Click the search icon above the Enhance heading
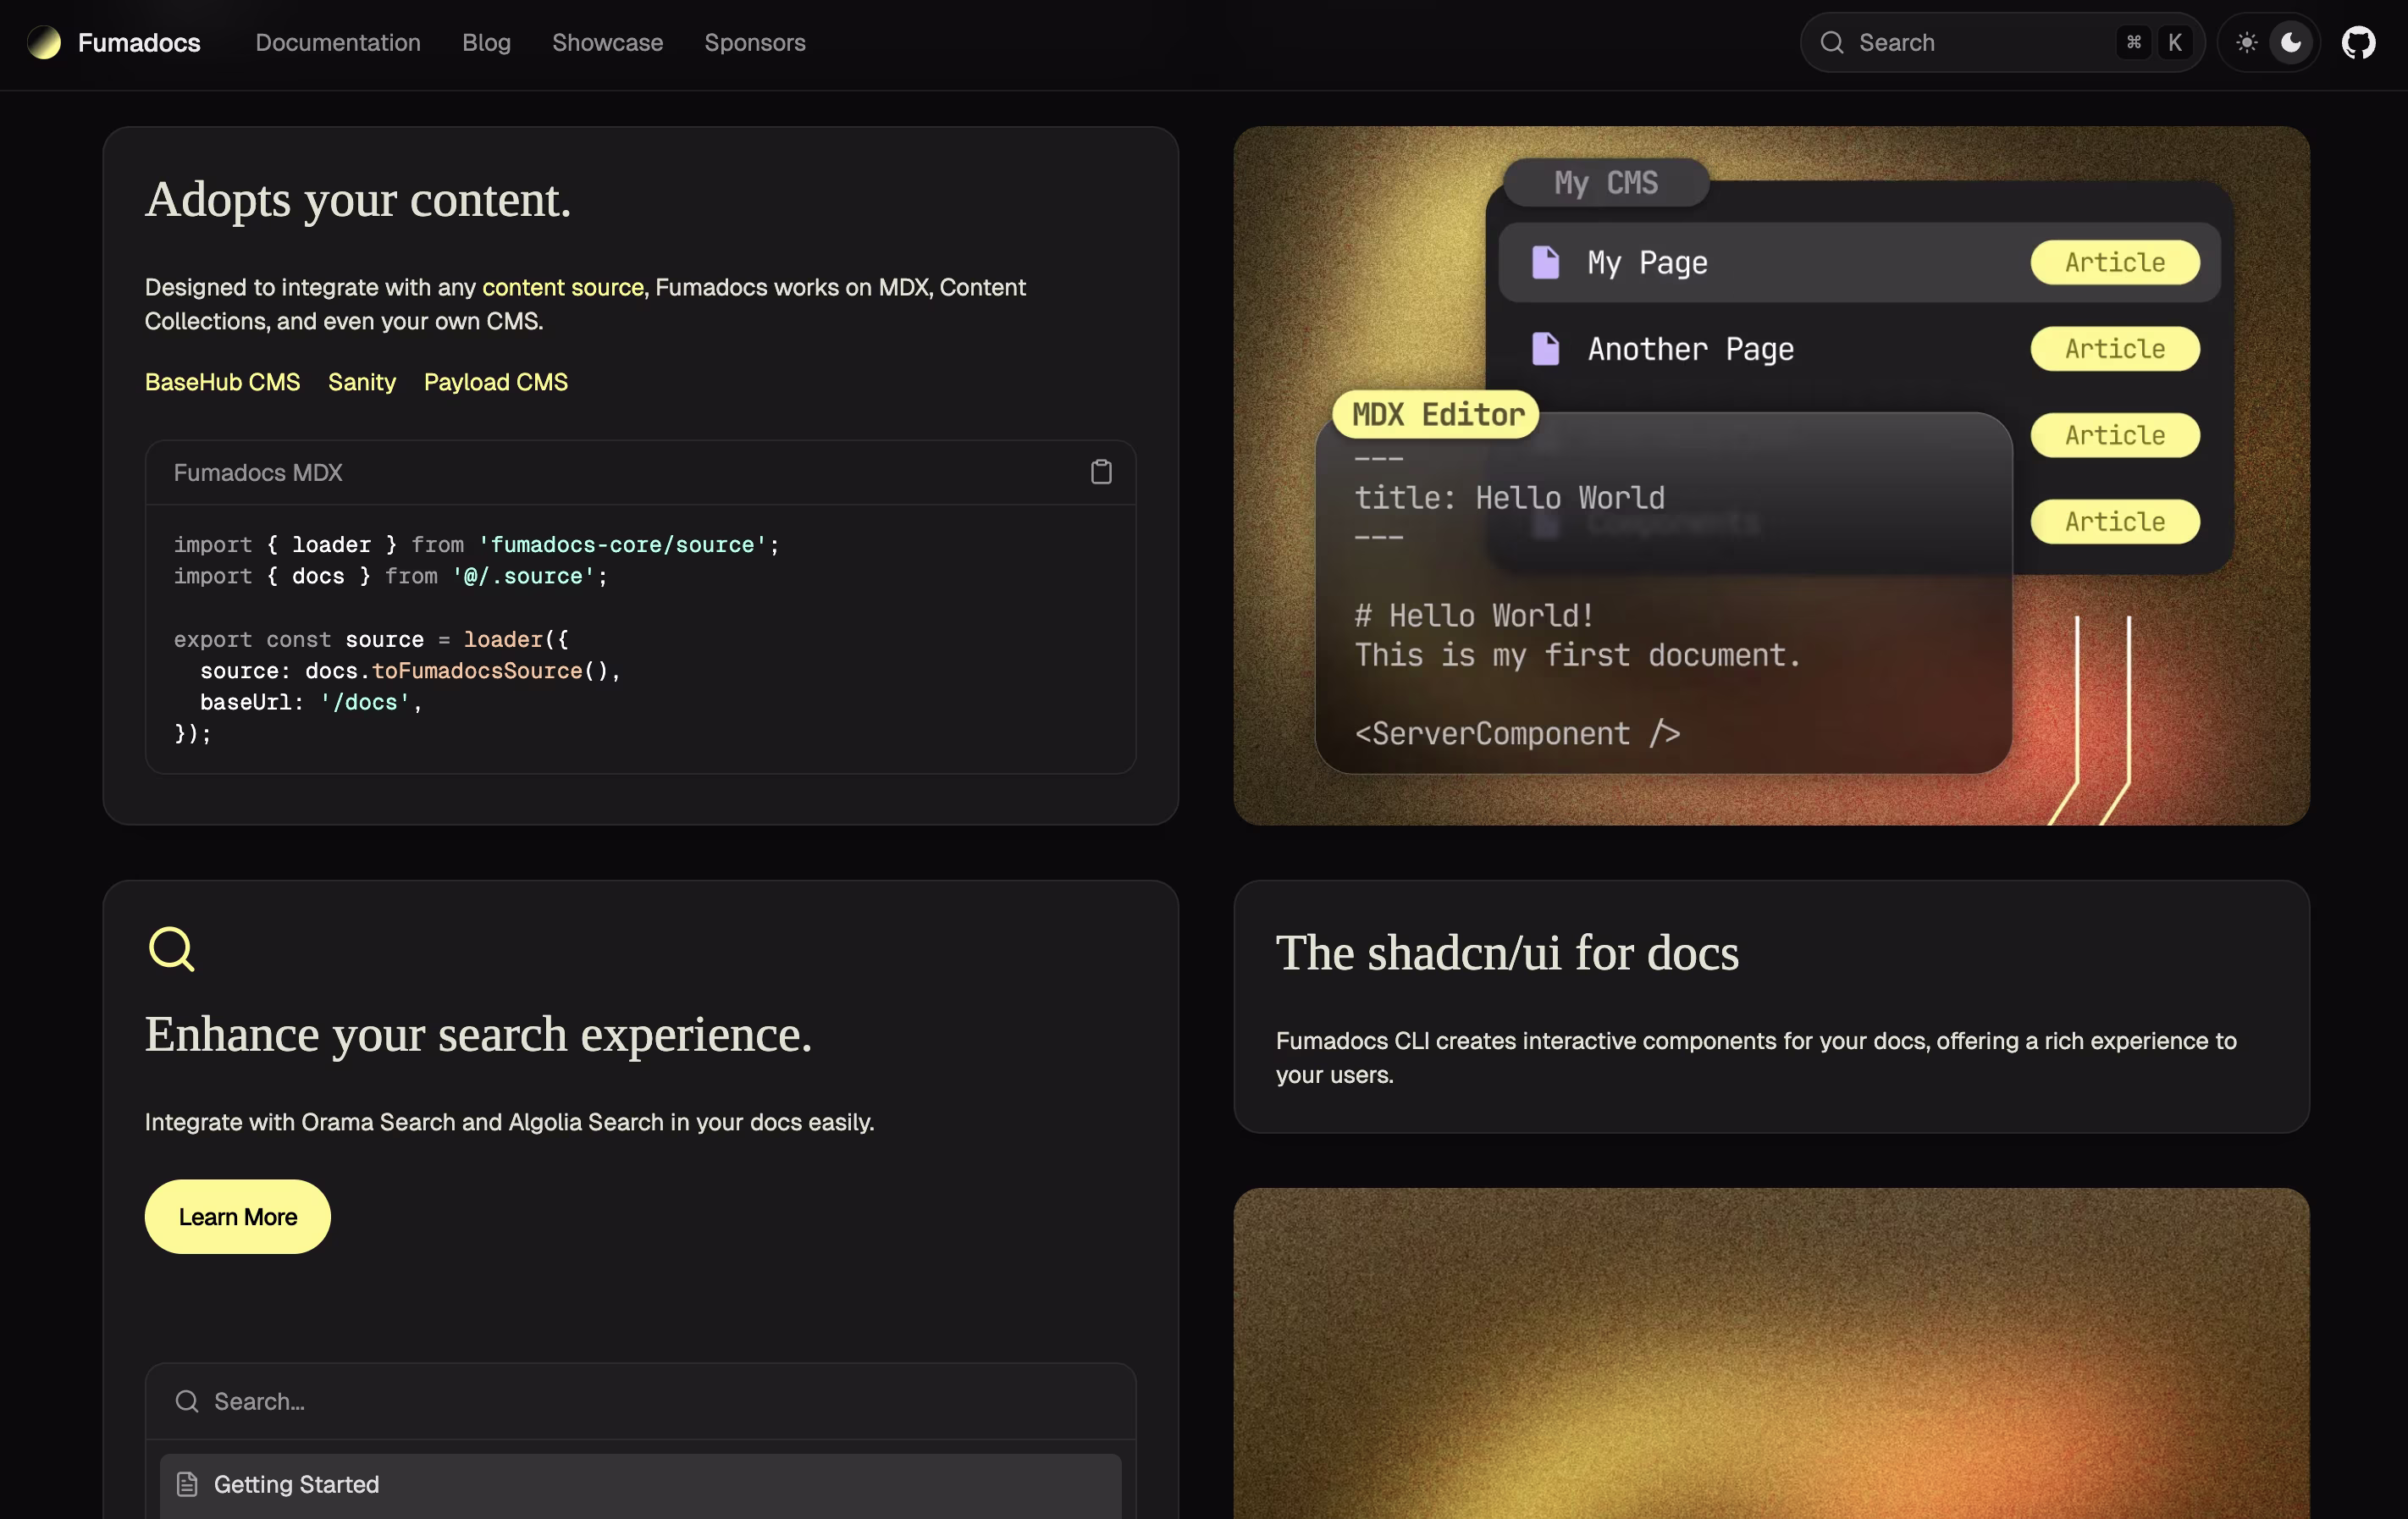This screenshot has height=1519, width=2408. [x=171, y=948]
